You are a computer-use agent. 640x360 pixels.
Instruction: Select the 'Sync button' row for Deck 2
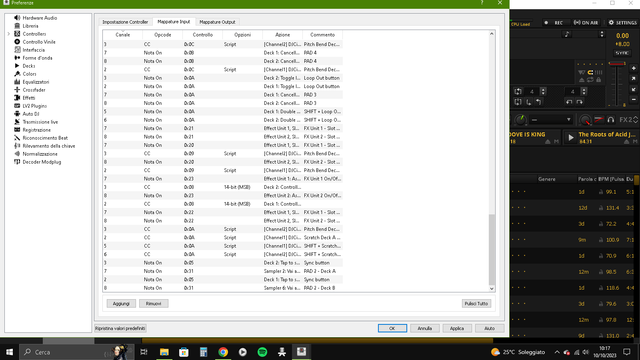(x=223, y=263)
